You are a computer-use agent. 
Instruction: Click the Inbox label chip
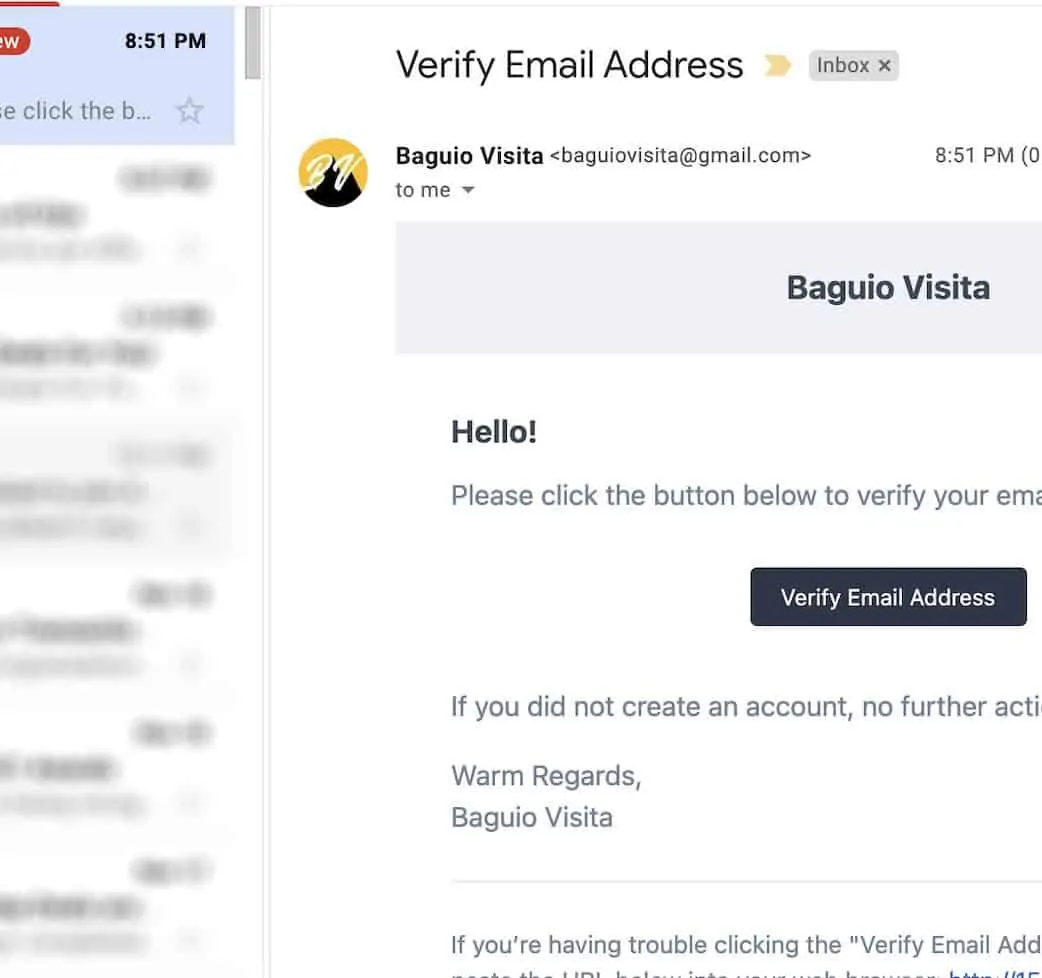coord(842,66)
